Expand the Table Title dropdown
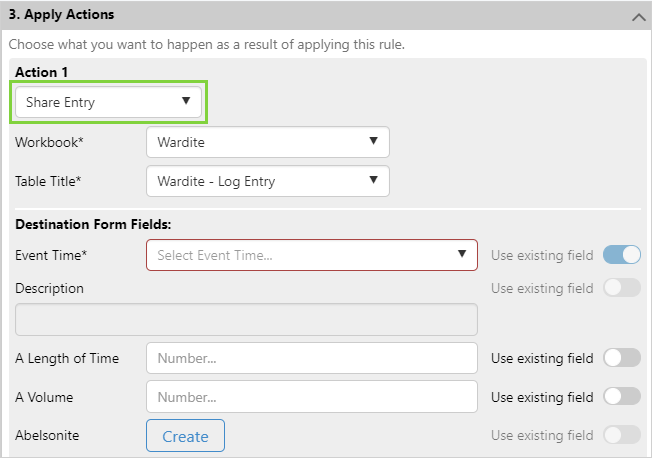 267,181
